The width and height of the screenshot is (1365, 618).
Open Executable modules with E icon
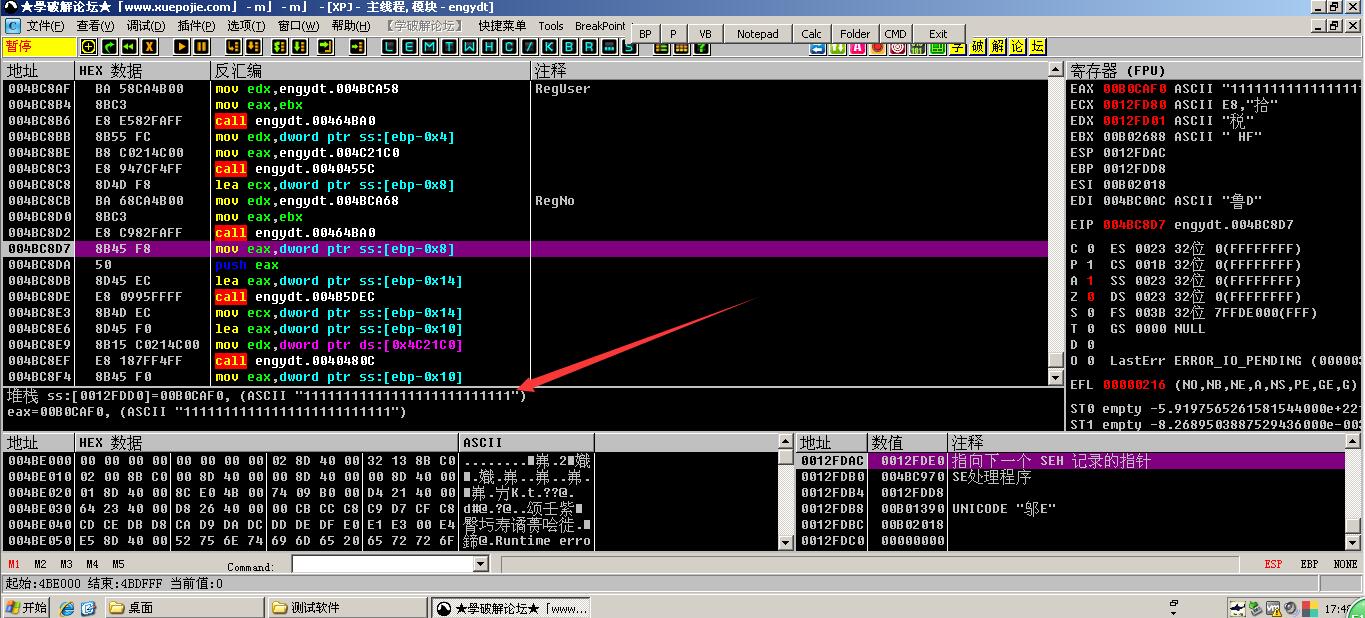pos(409,46)
